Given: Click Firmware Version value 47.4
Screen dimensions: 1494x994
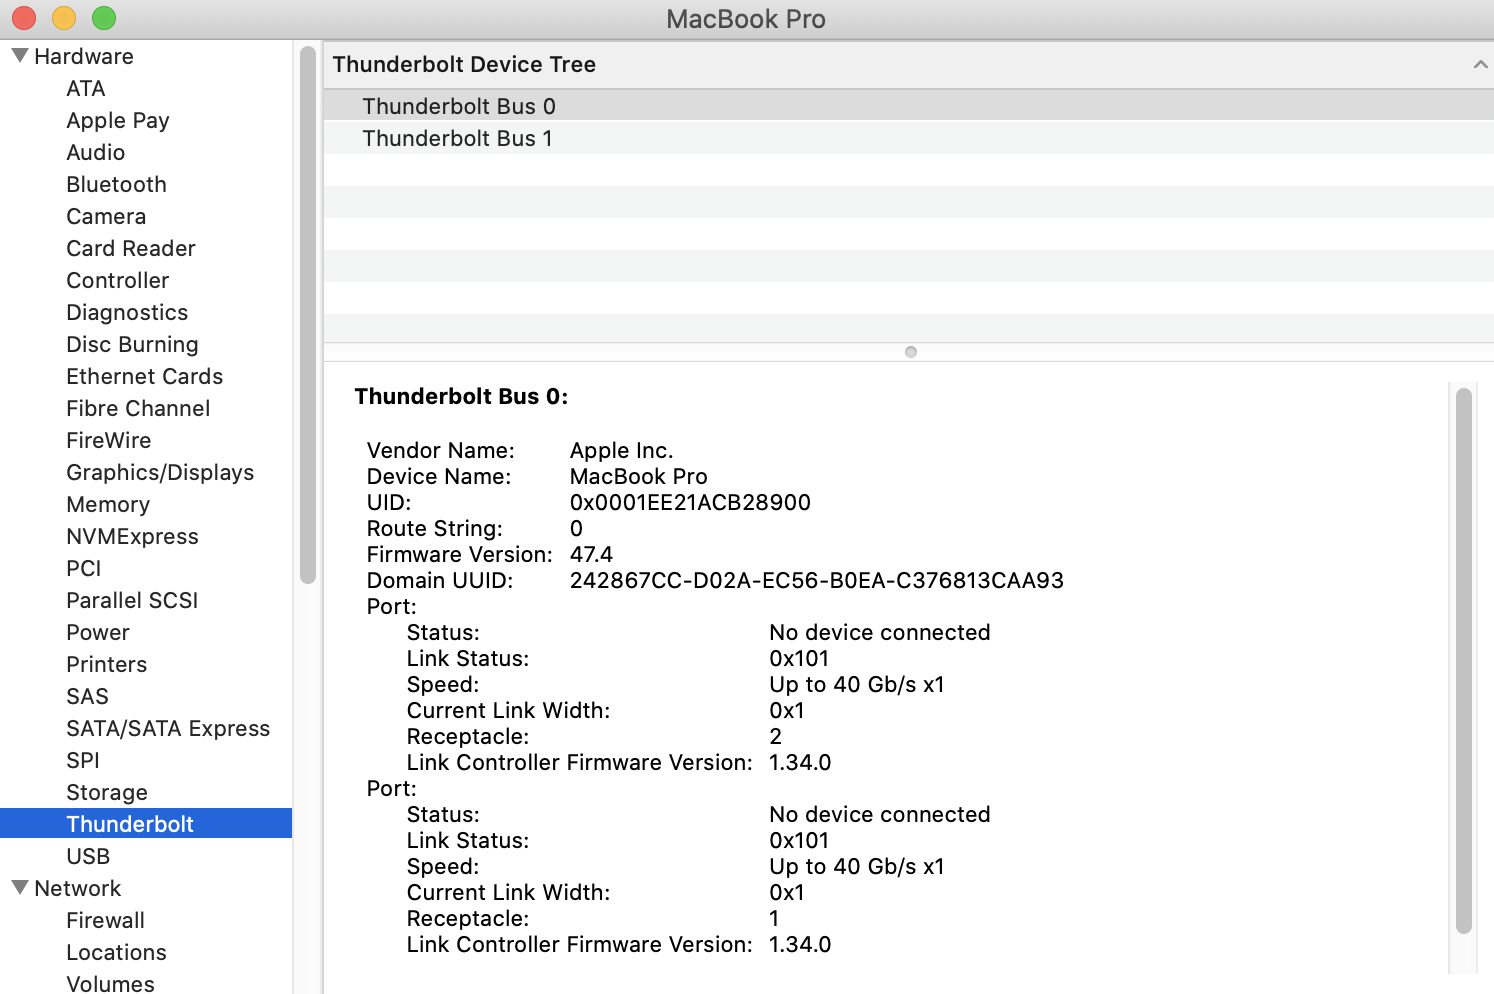Looking at the screenshot, I should coord(591,554).
